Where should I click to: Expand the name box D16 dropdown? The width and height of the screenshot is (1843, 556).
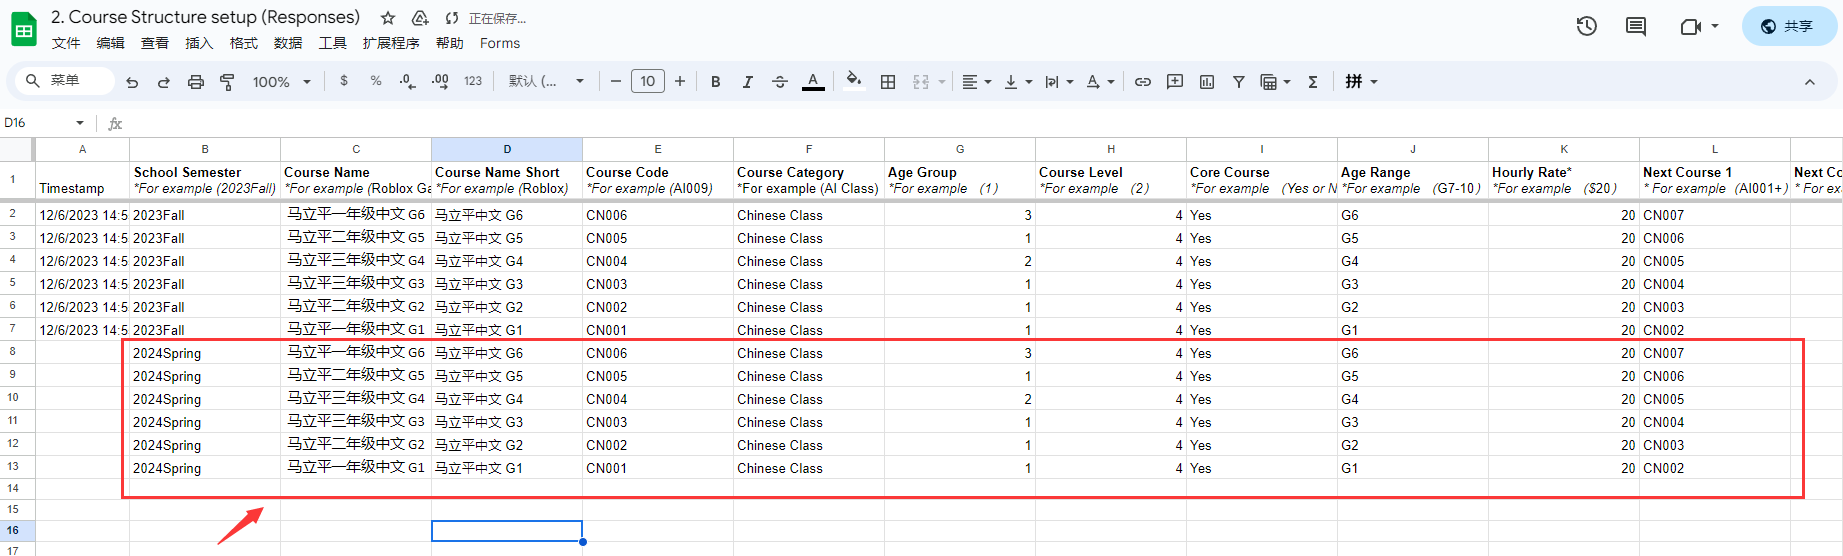coord(80,123)
